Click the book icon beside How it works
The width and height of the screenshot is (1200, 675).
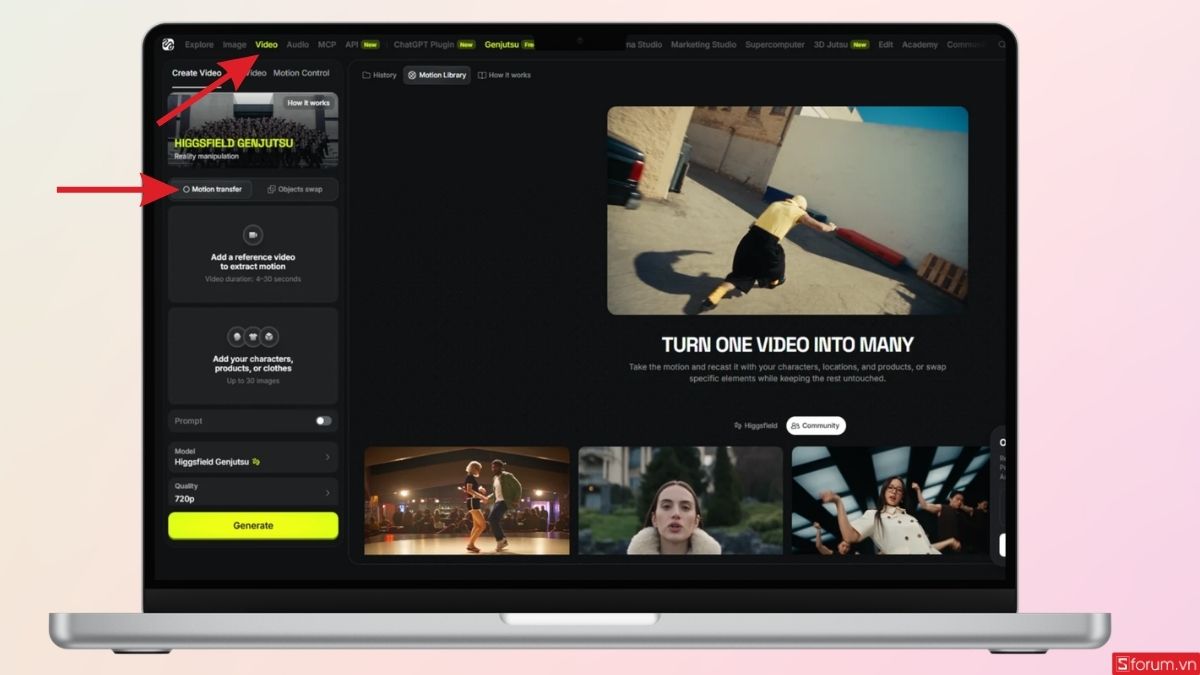[x=482, y=75]
